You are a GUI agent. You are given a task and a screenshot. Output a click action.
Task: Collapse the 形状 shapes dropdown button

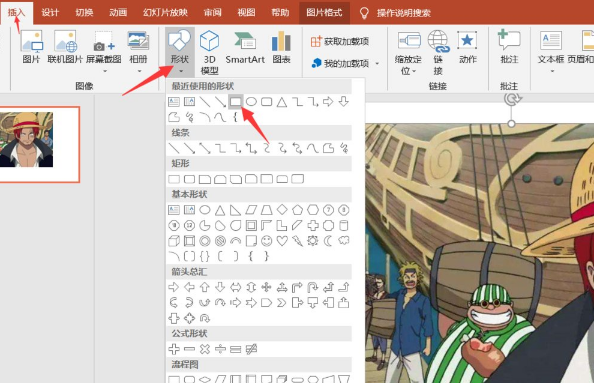coord(180,52)
